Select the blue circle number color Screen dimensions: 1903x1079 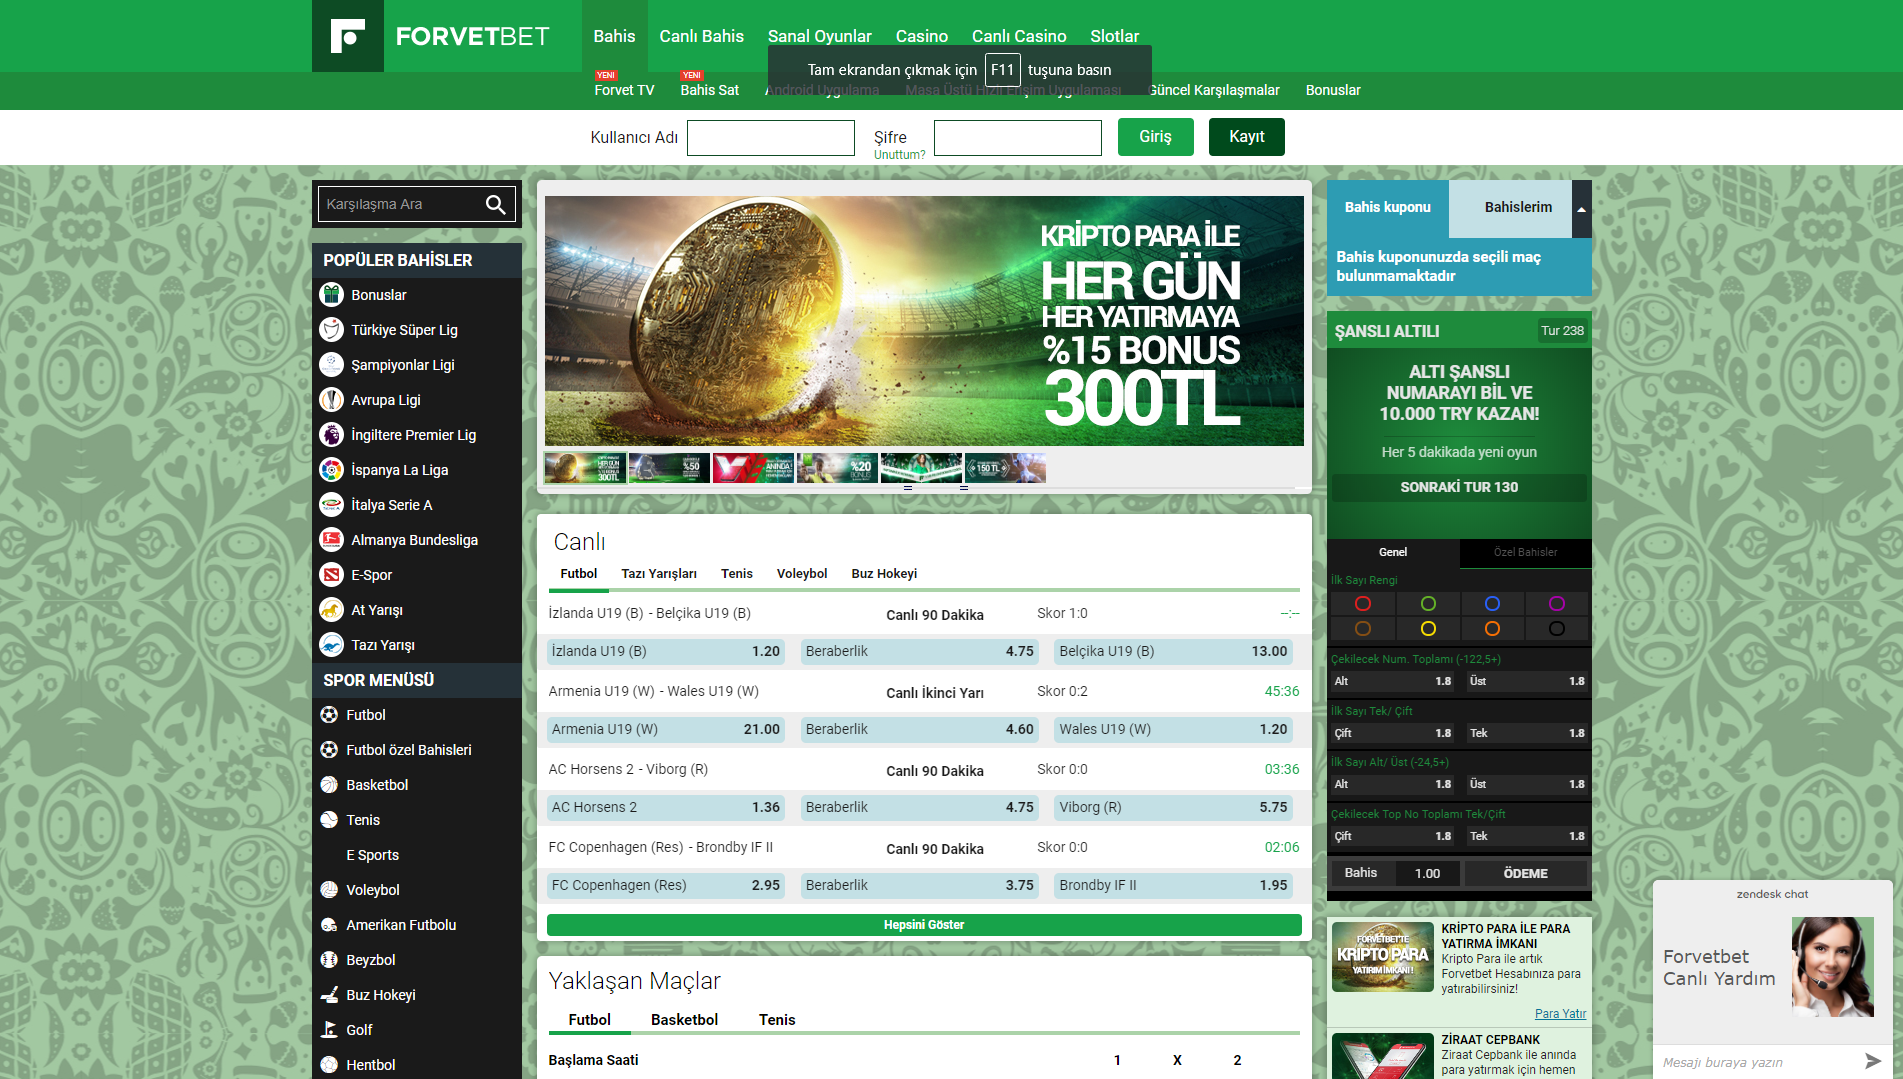pos(1492,604)
